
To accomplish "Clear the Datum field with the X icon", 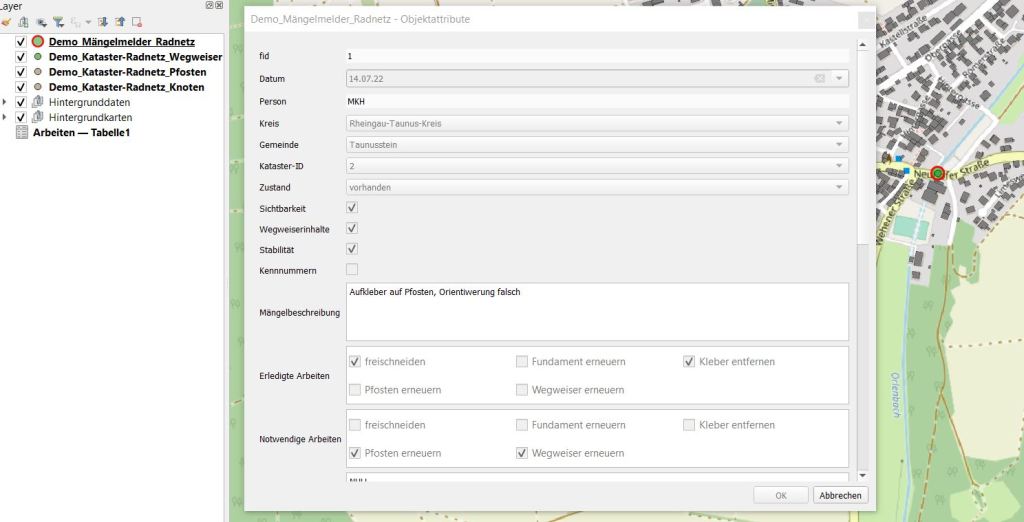I will [x=819, y=78].
